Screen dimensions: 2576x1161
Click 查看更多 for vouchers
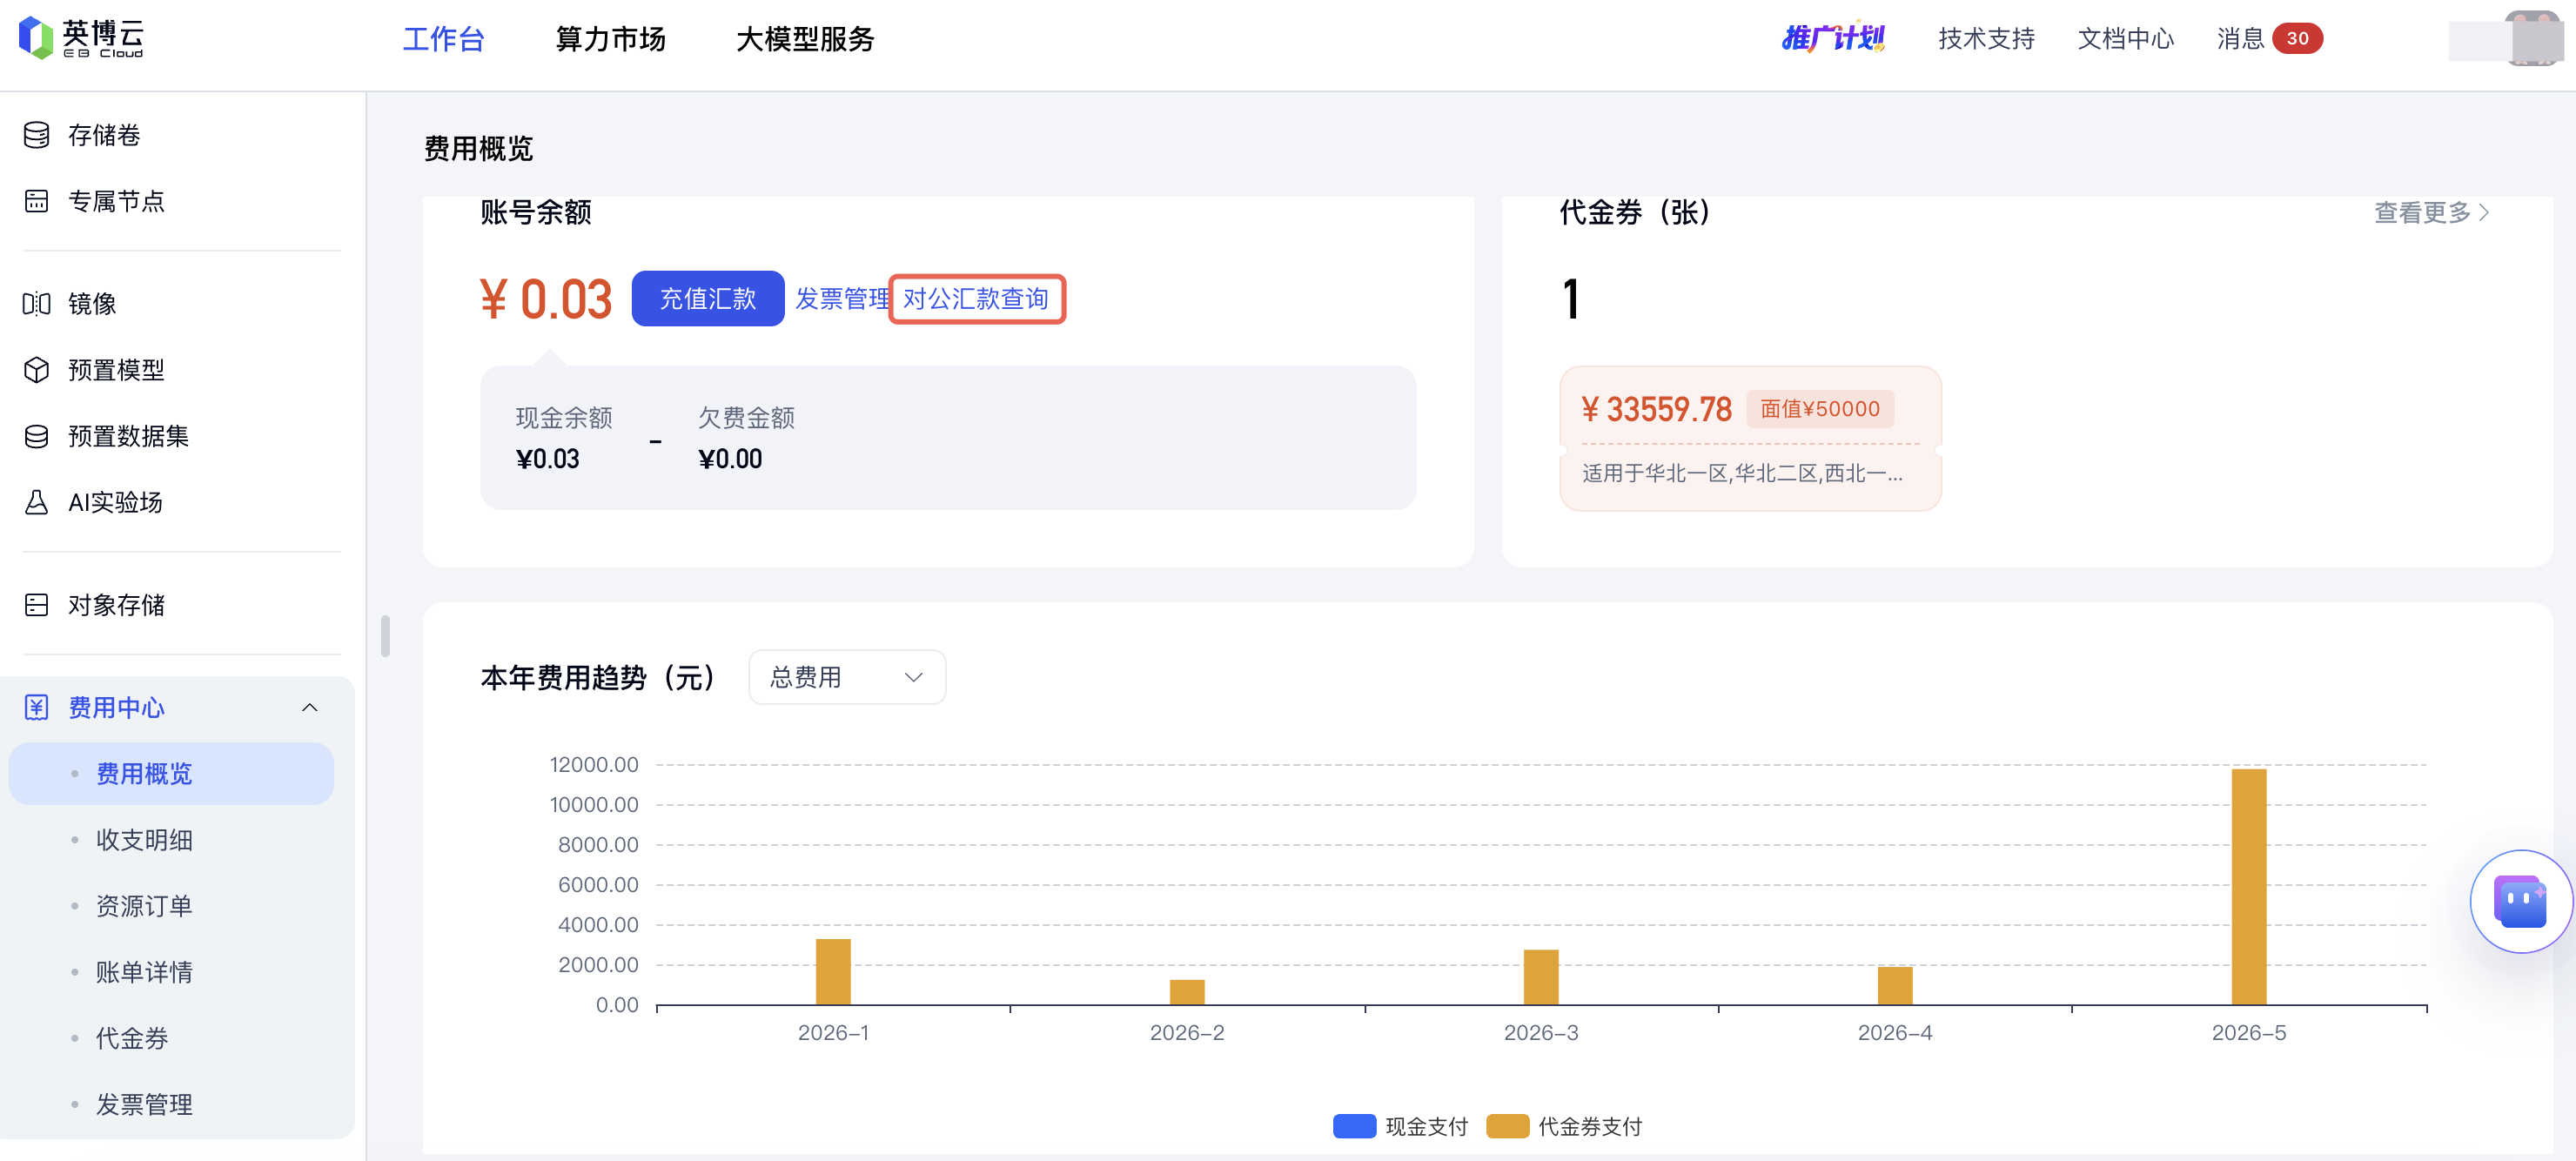pos(2432,212)
